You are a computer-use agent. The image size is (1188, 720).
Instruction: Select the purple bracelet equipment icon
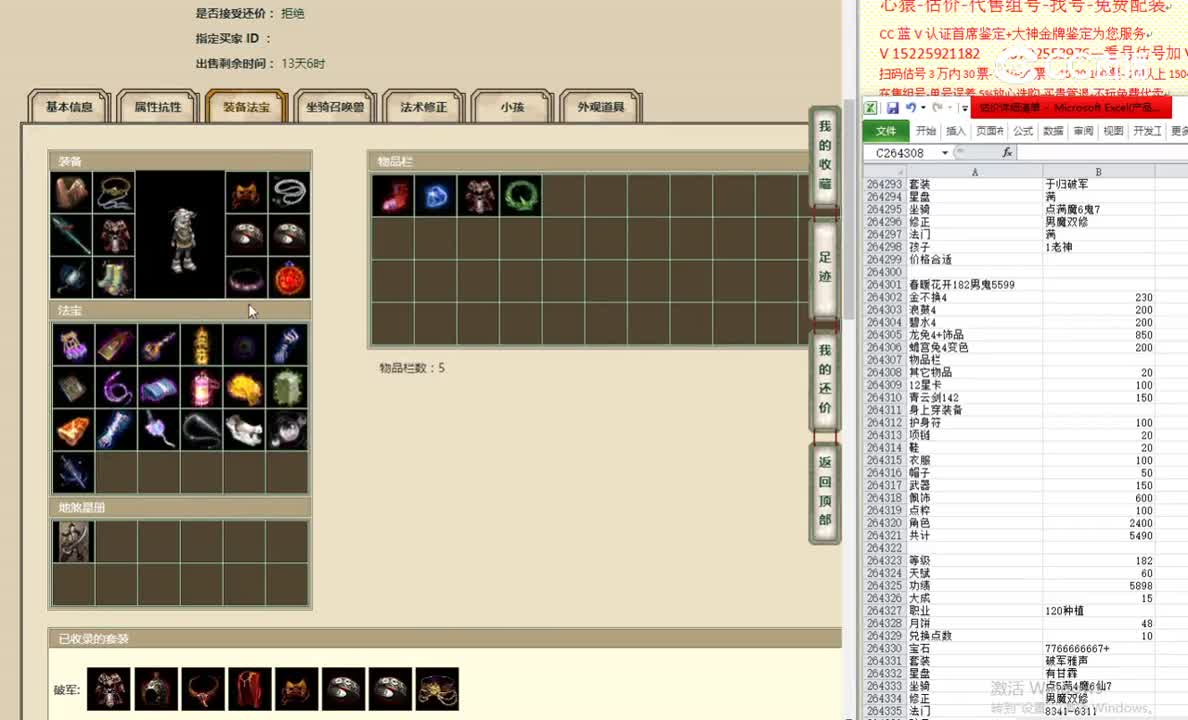click(x=246, y=277)
